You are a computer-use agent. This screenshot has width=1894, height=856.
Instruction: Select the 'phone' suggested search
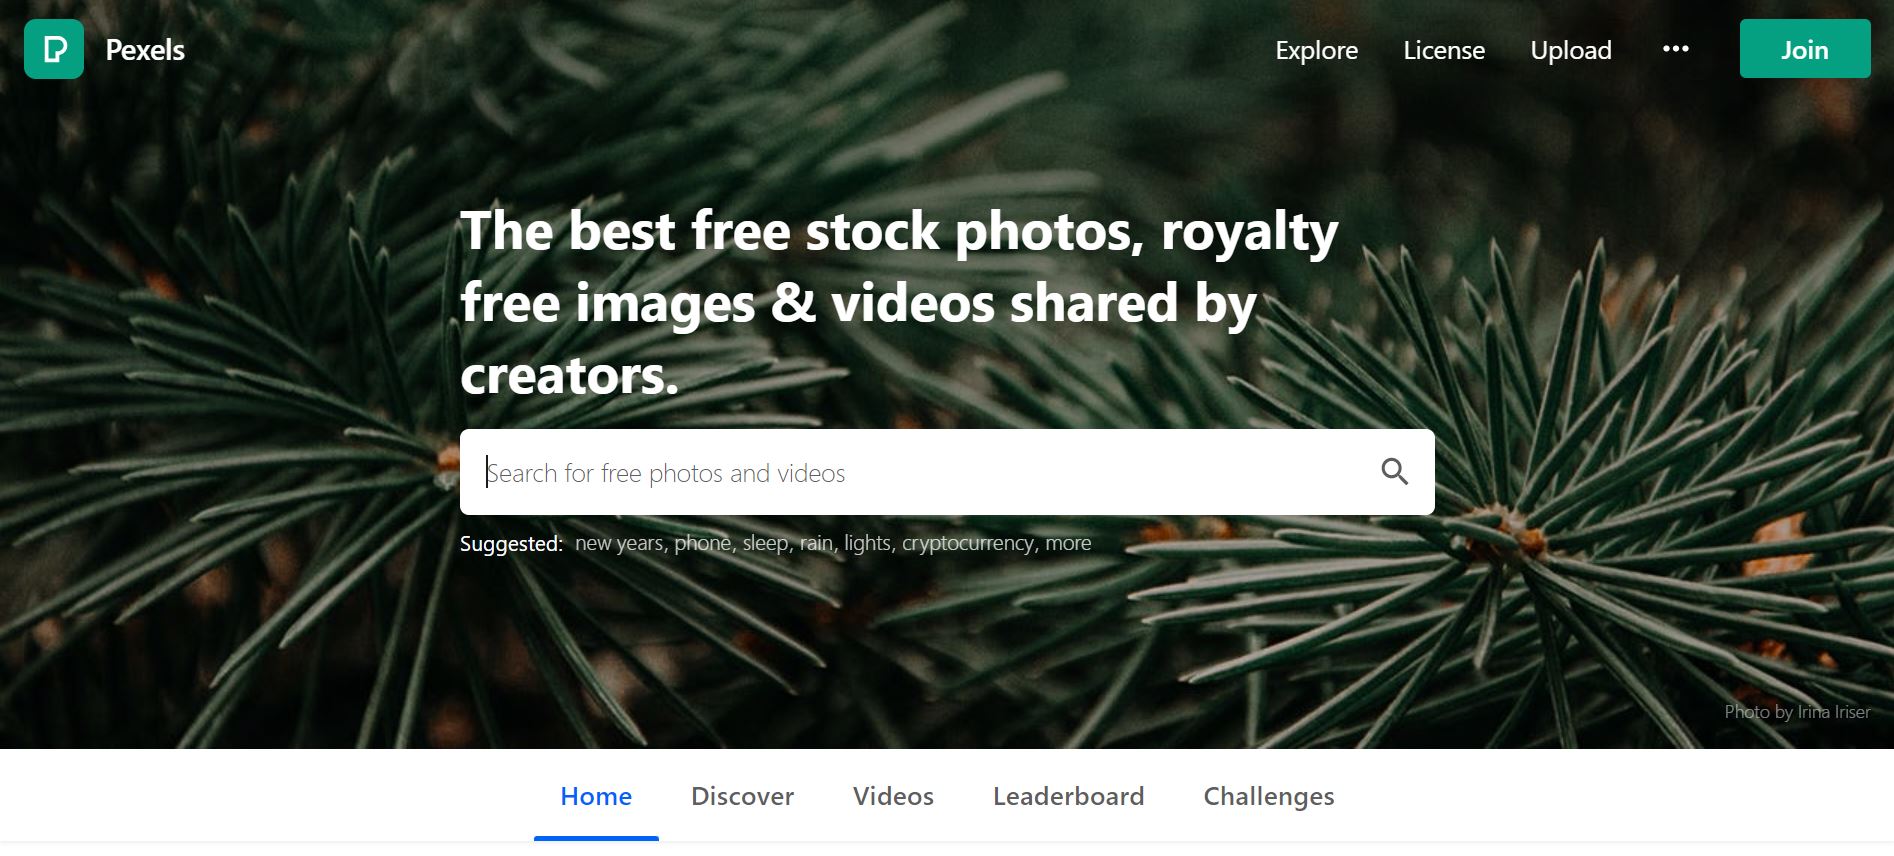[x=703, y=543]
